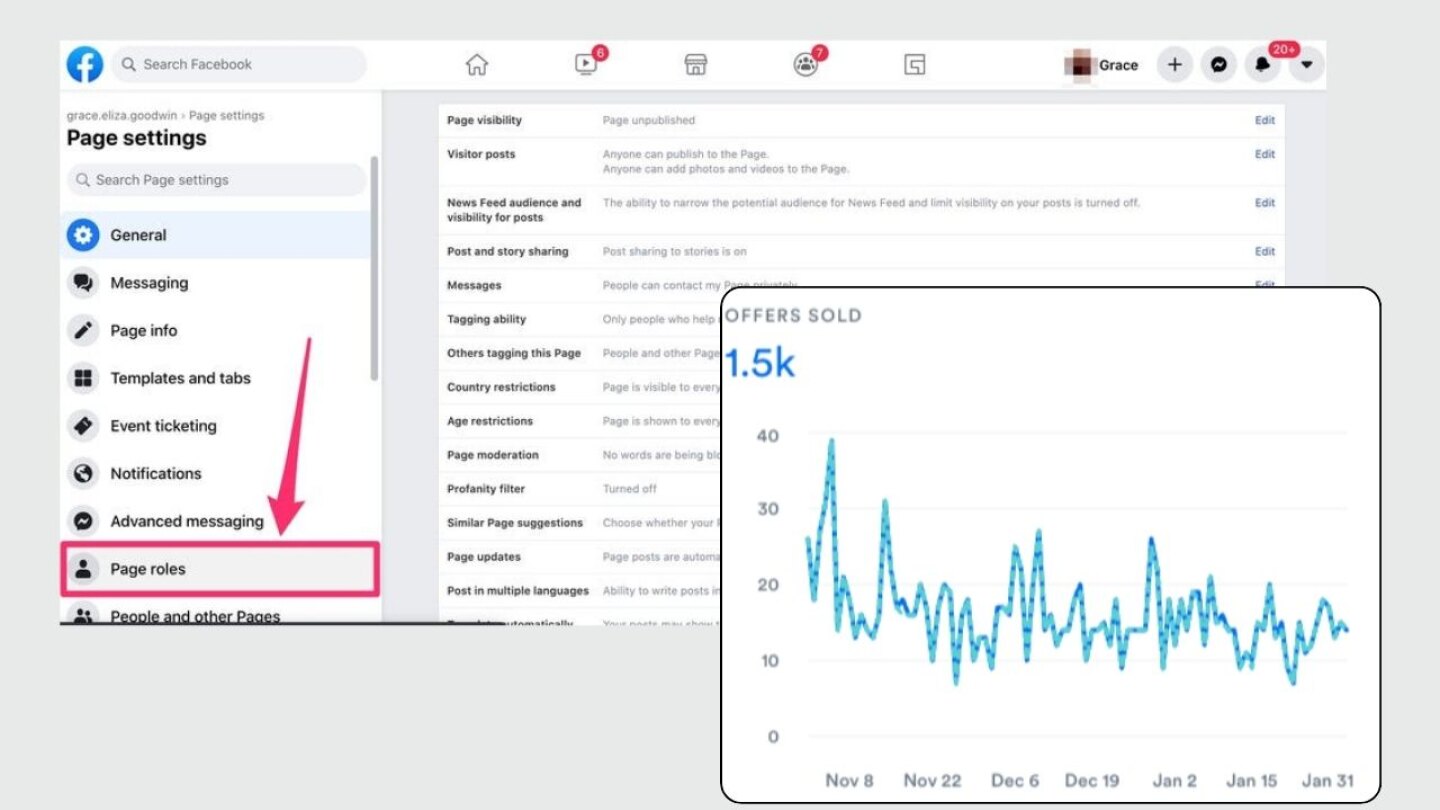Select Notifications in settings sidebar
Image resolution: width=1440 pixels, height=810 pixels.
tap(216, 474)
